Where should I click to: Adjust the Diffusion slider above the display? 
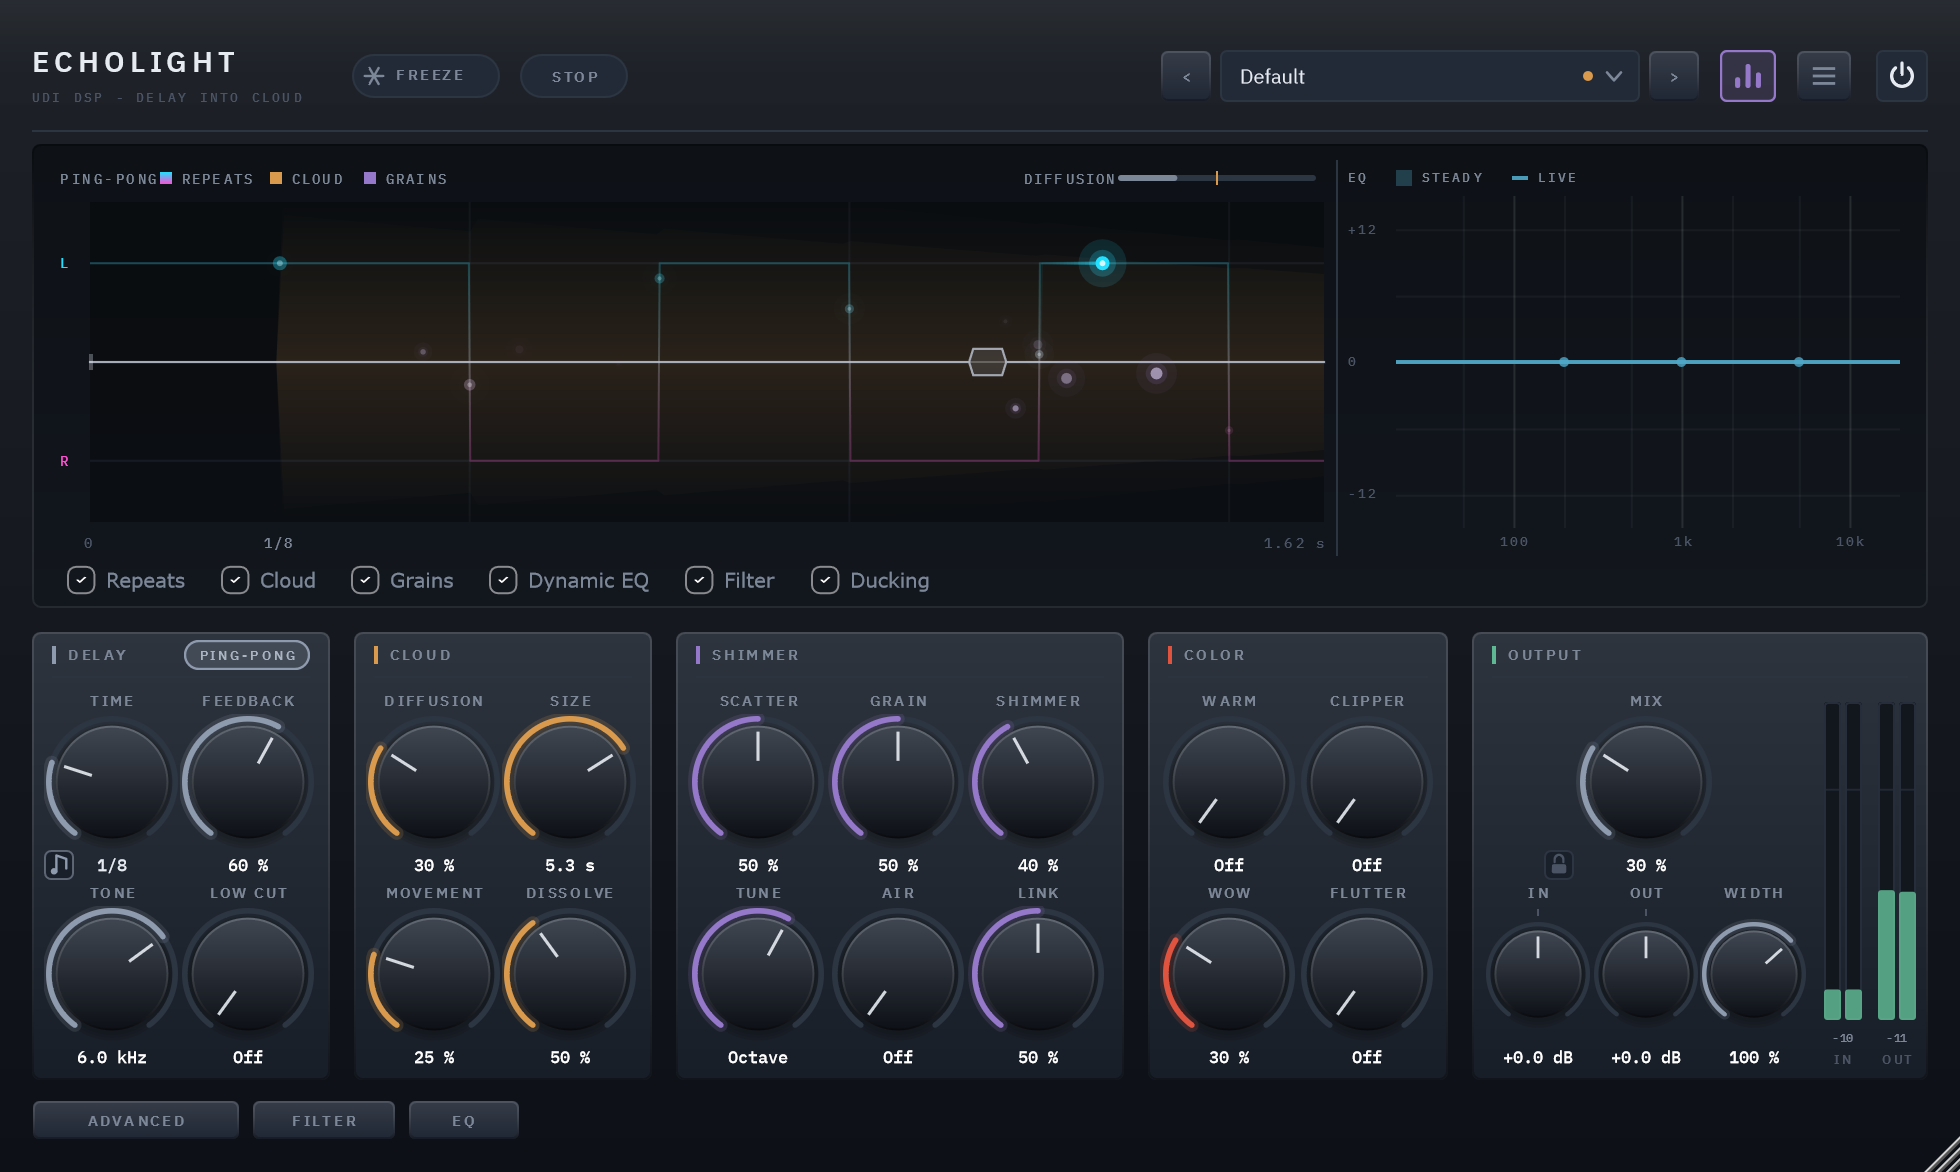1216,178
